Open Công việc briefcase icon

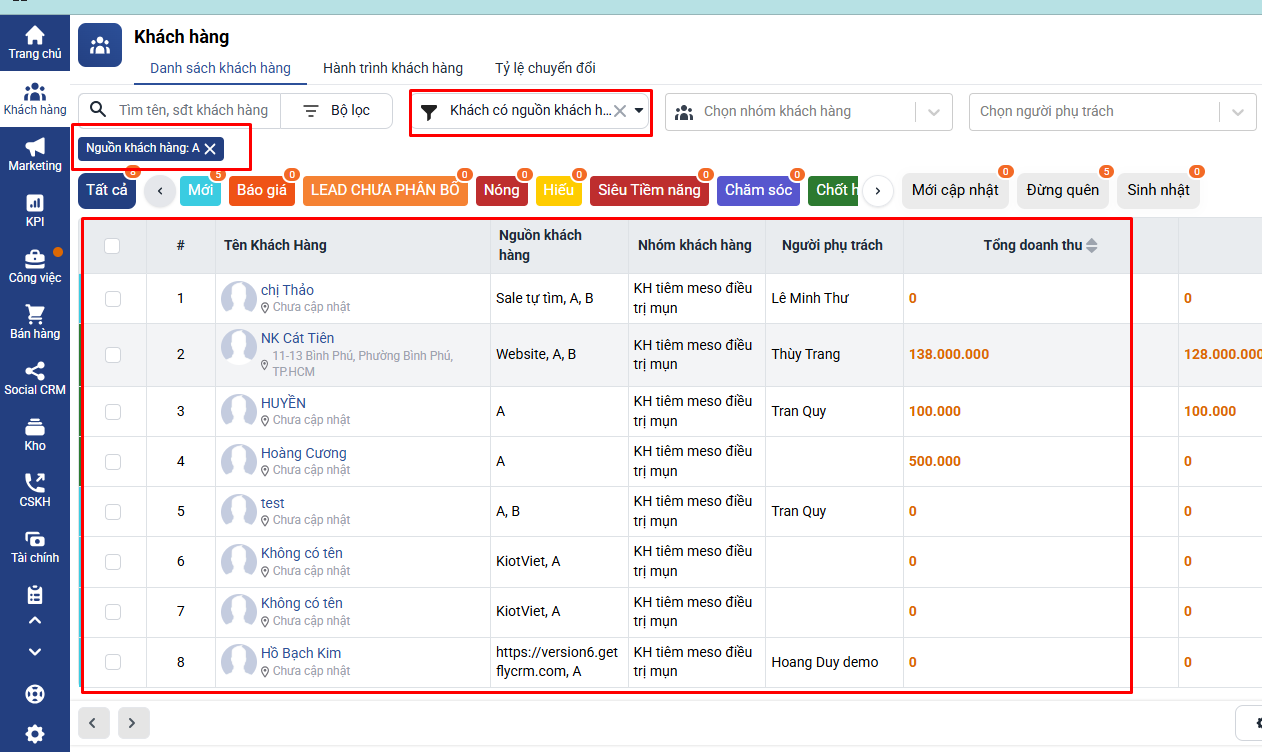[35, 260]
